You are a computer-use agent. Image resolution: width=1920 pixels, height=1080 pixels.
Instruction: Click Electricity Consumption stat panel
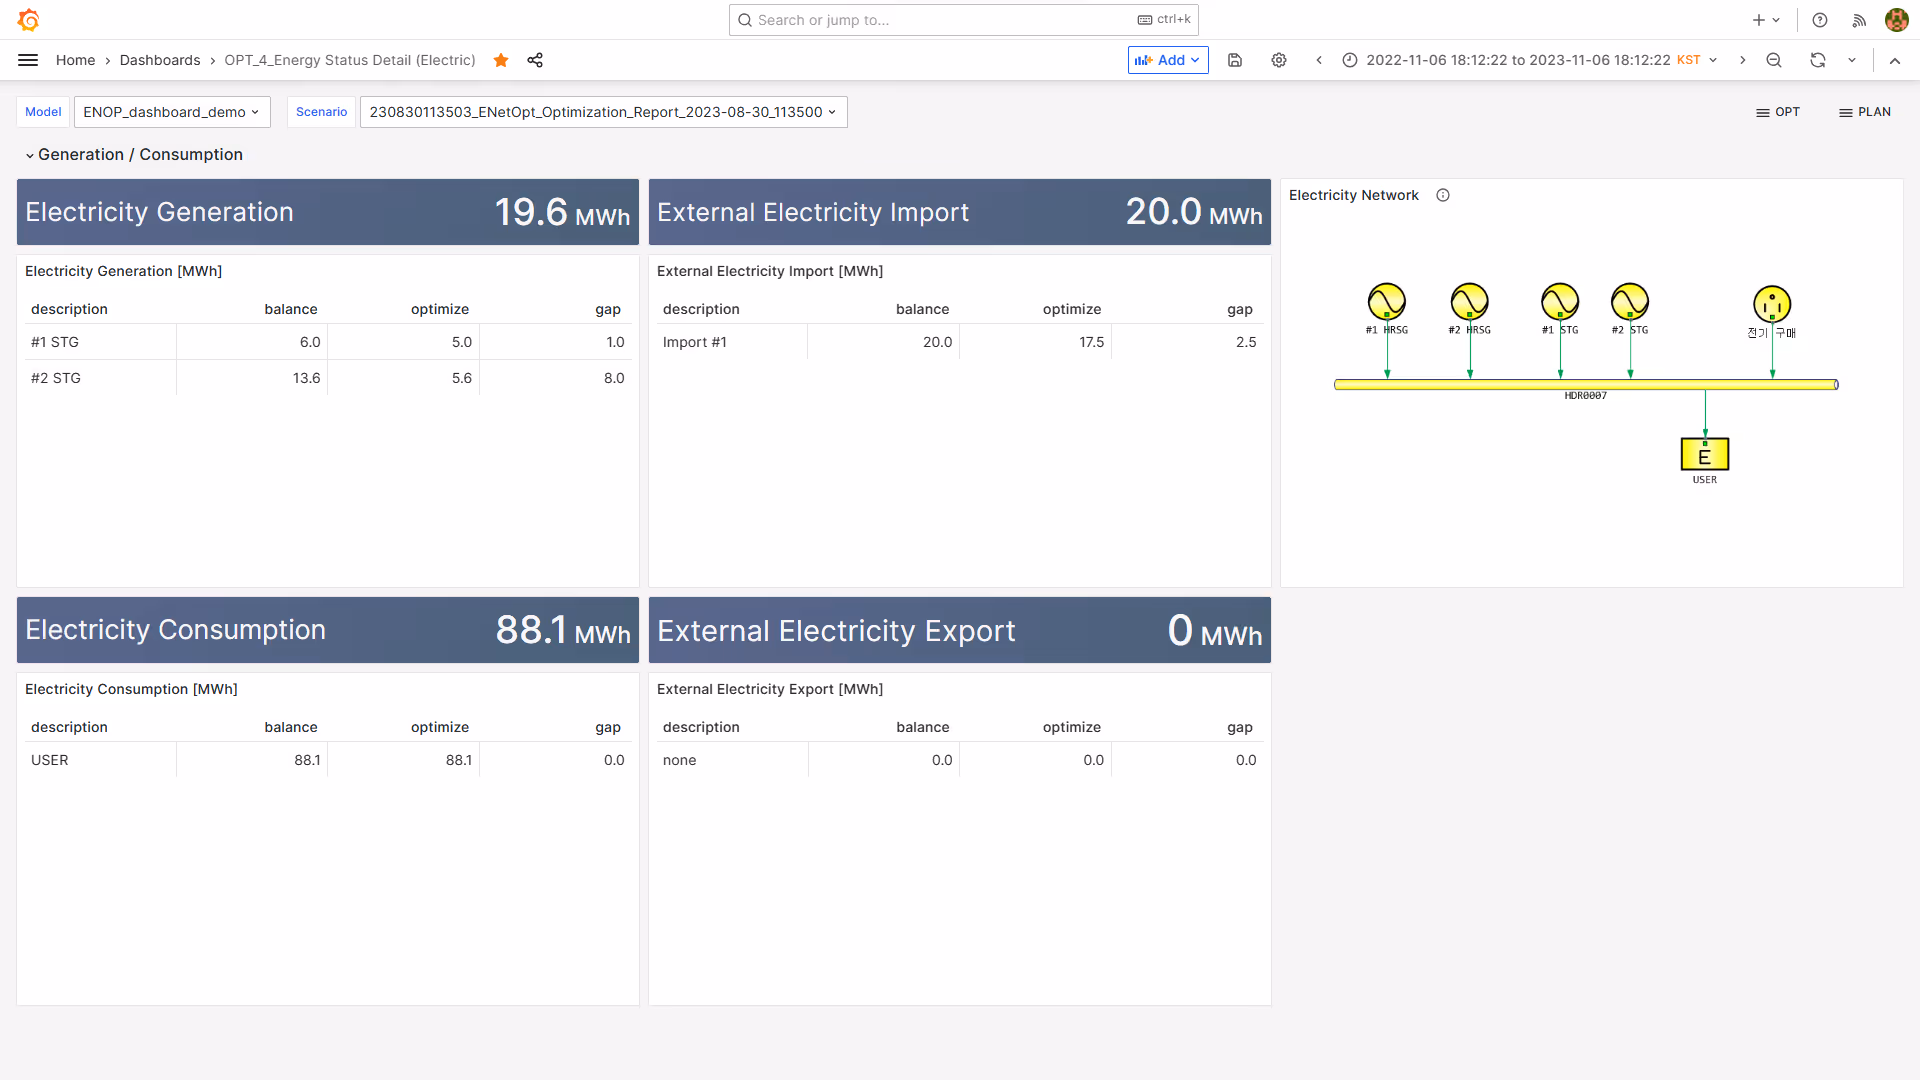(x=328, y=630)
